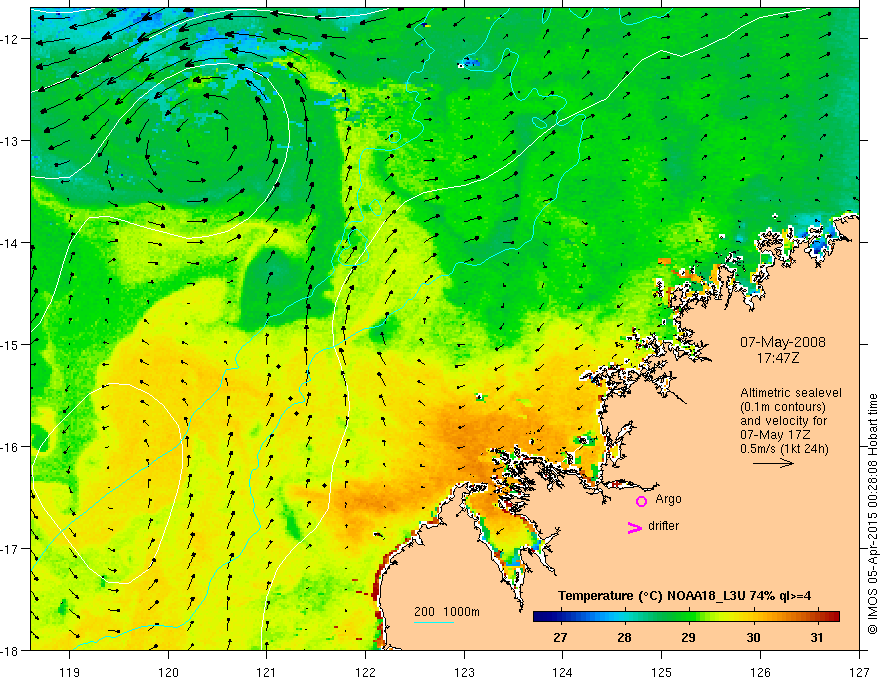Click the -18 latitude axis label
Viewport: 880px width, 680px height.
pyautogui.click(x=11, y=650)
